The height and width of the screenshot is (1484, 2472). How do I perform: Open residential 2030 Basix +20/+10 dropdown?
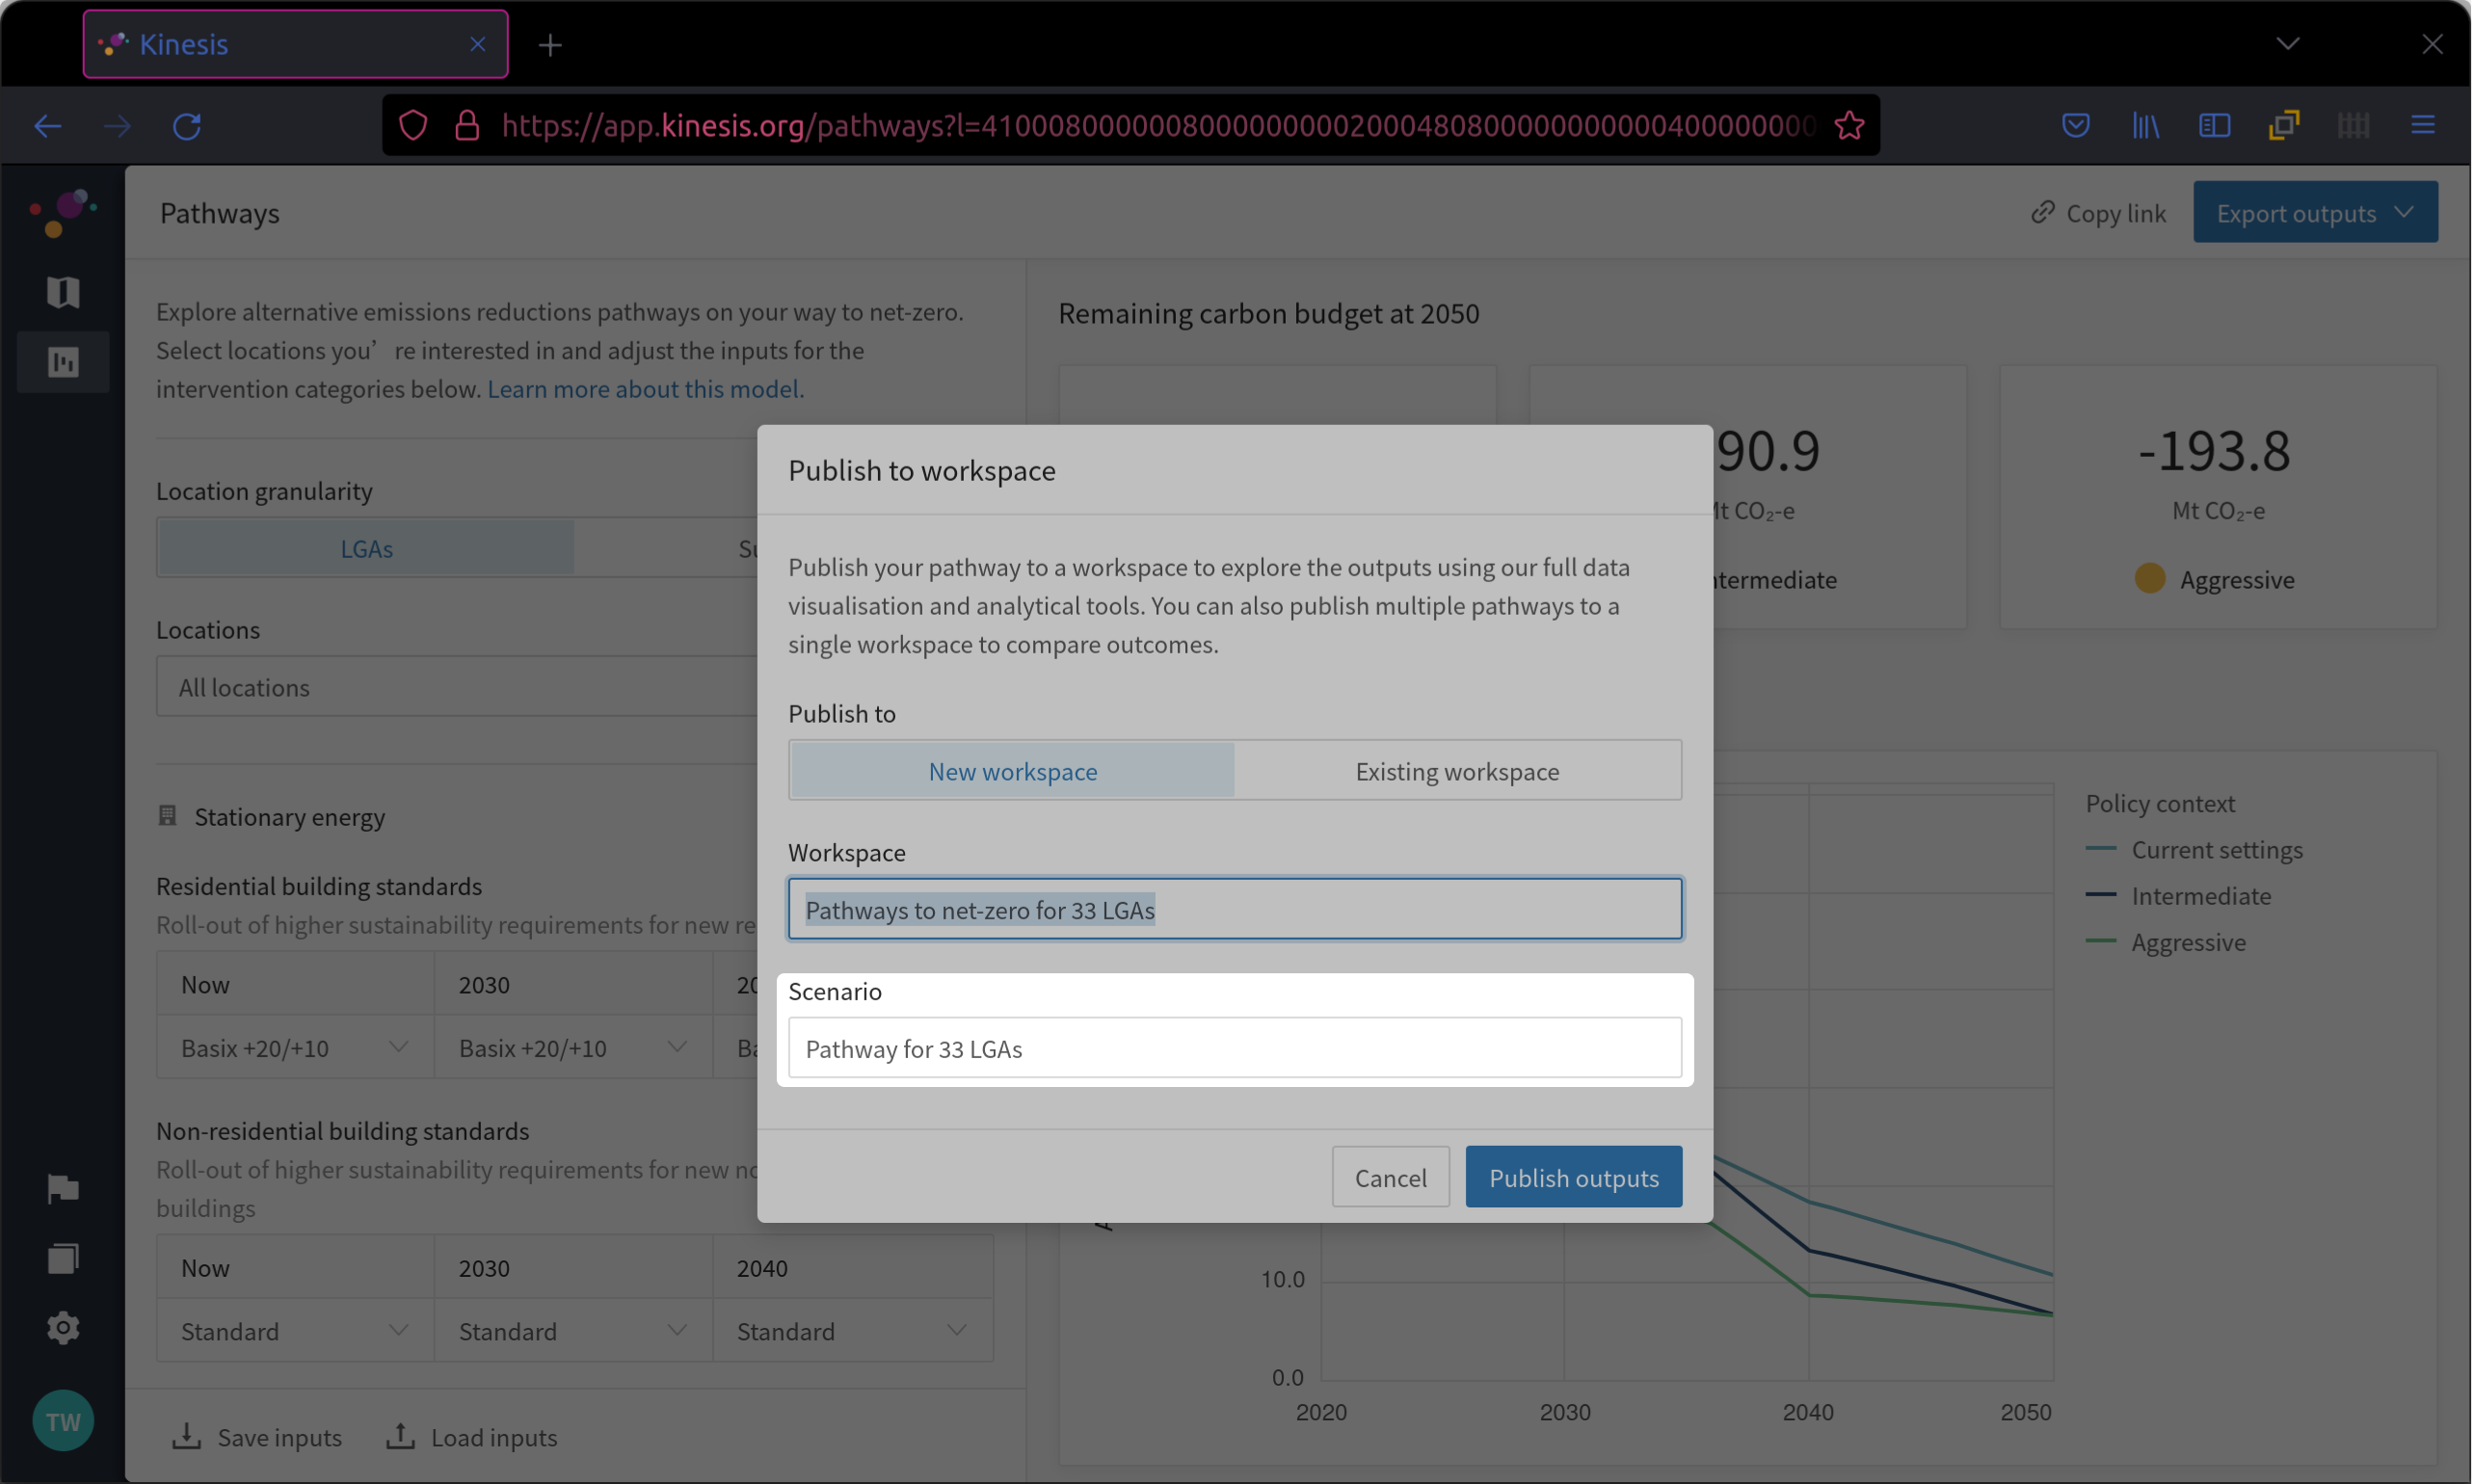coord(573,1048)
